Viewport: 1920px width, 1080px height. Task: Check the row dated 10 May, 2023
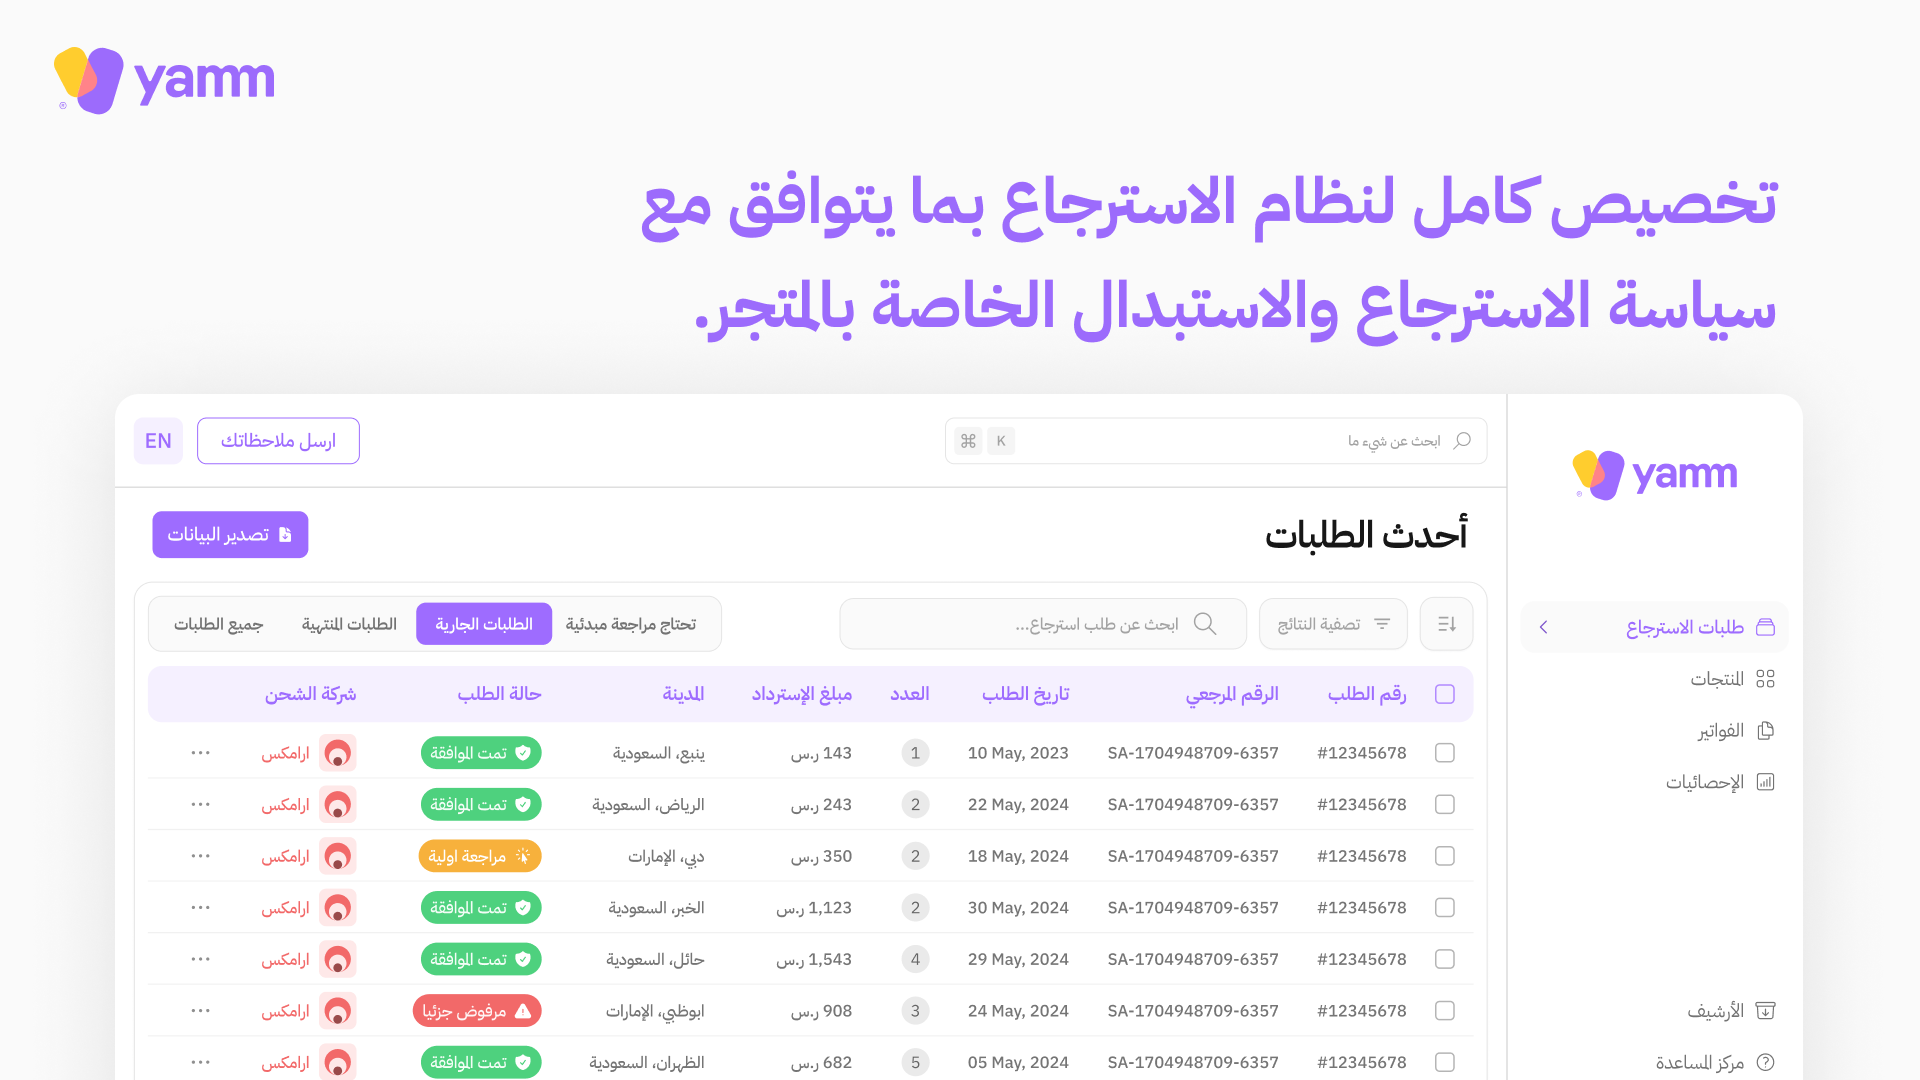pyautogui.click(x=1444, y=753)
